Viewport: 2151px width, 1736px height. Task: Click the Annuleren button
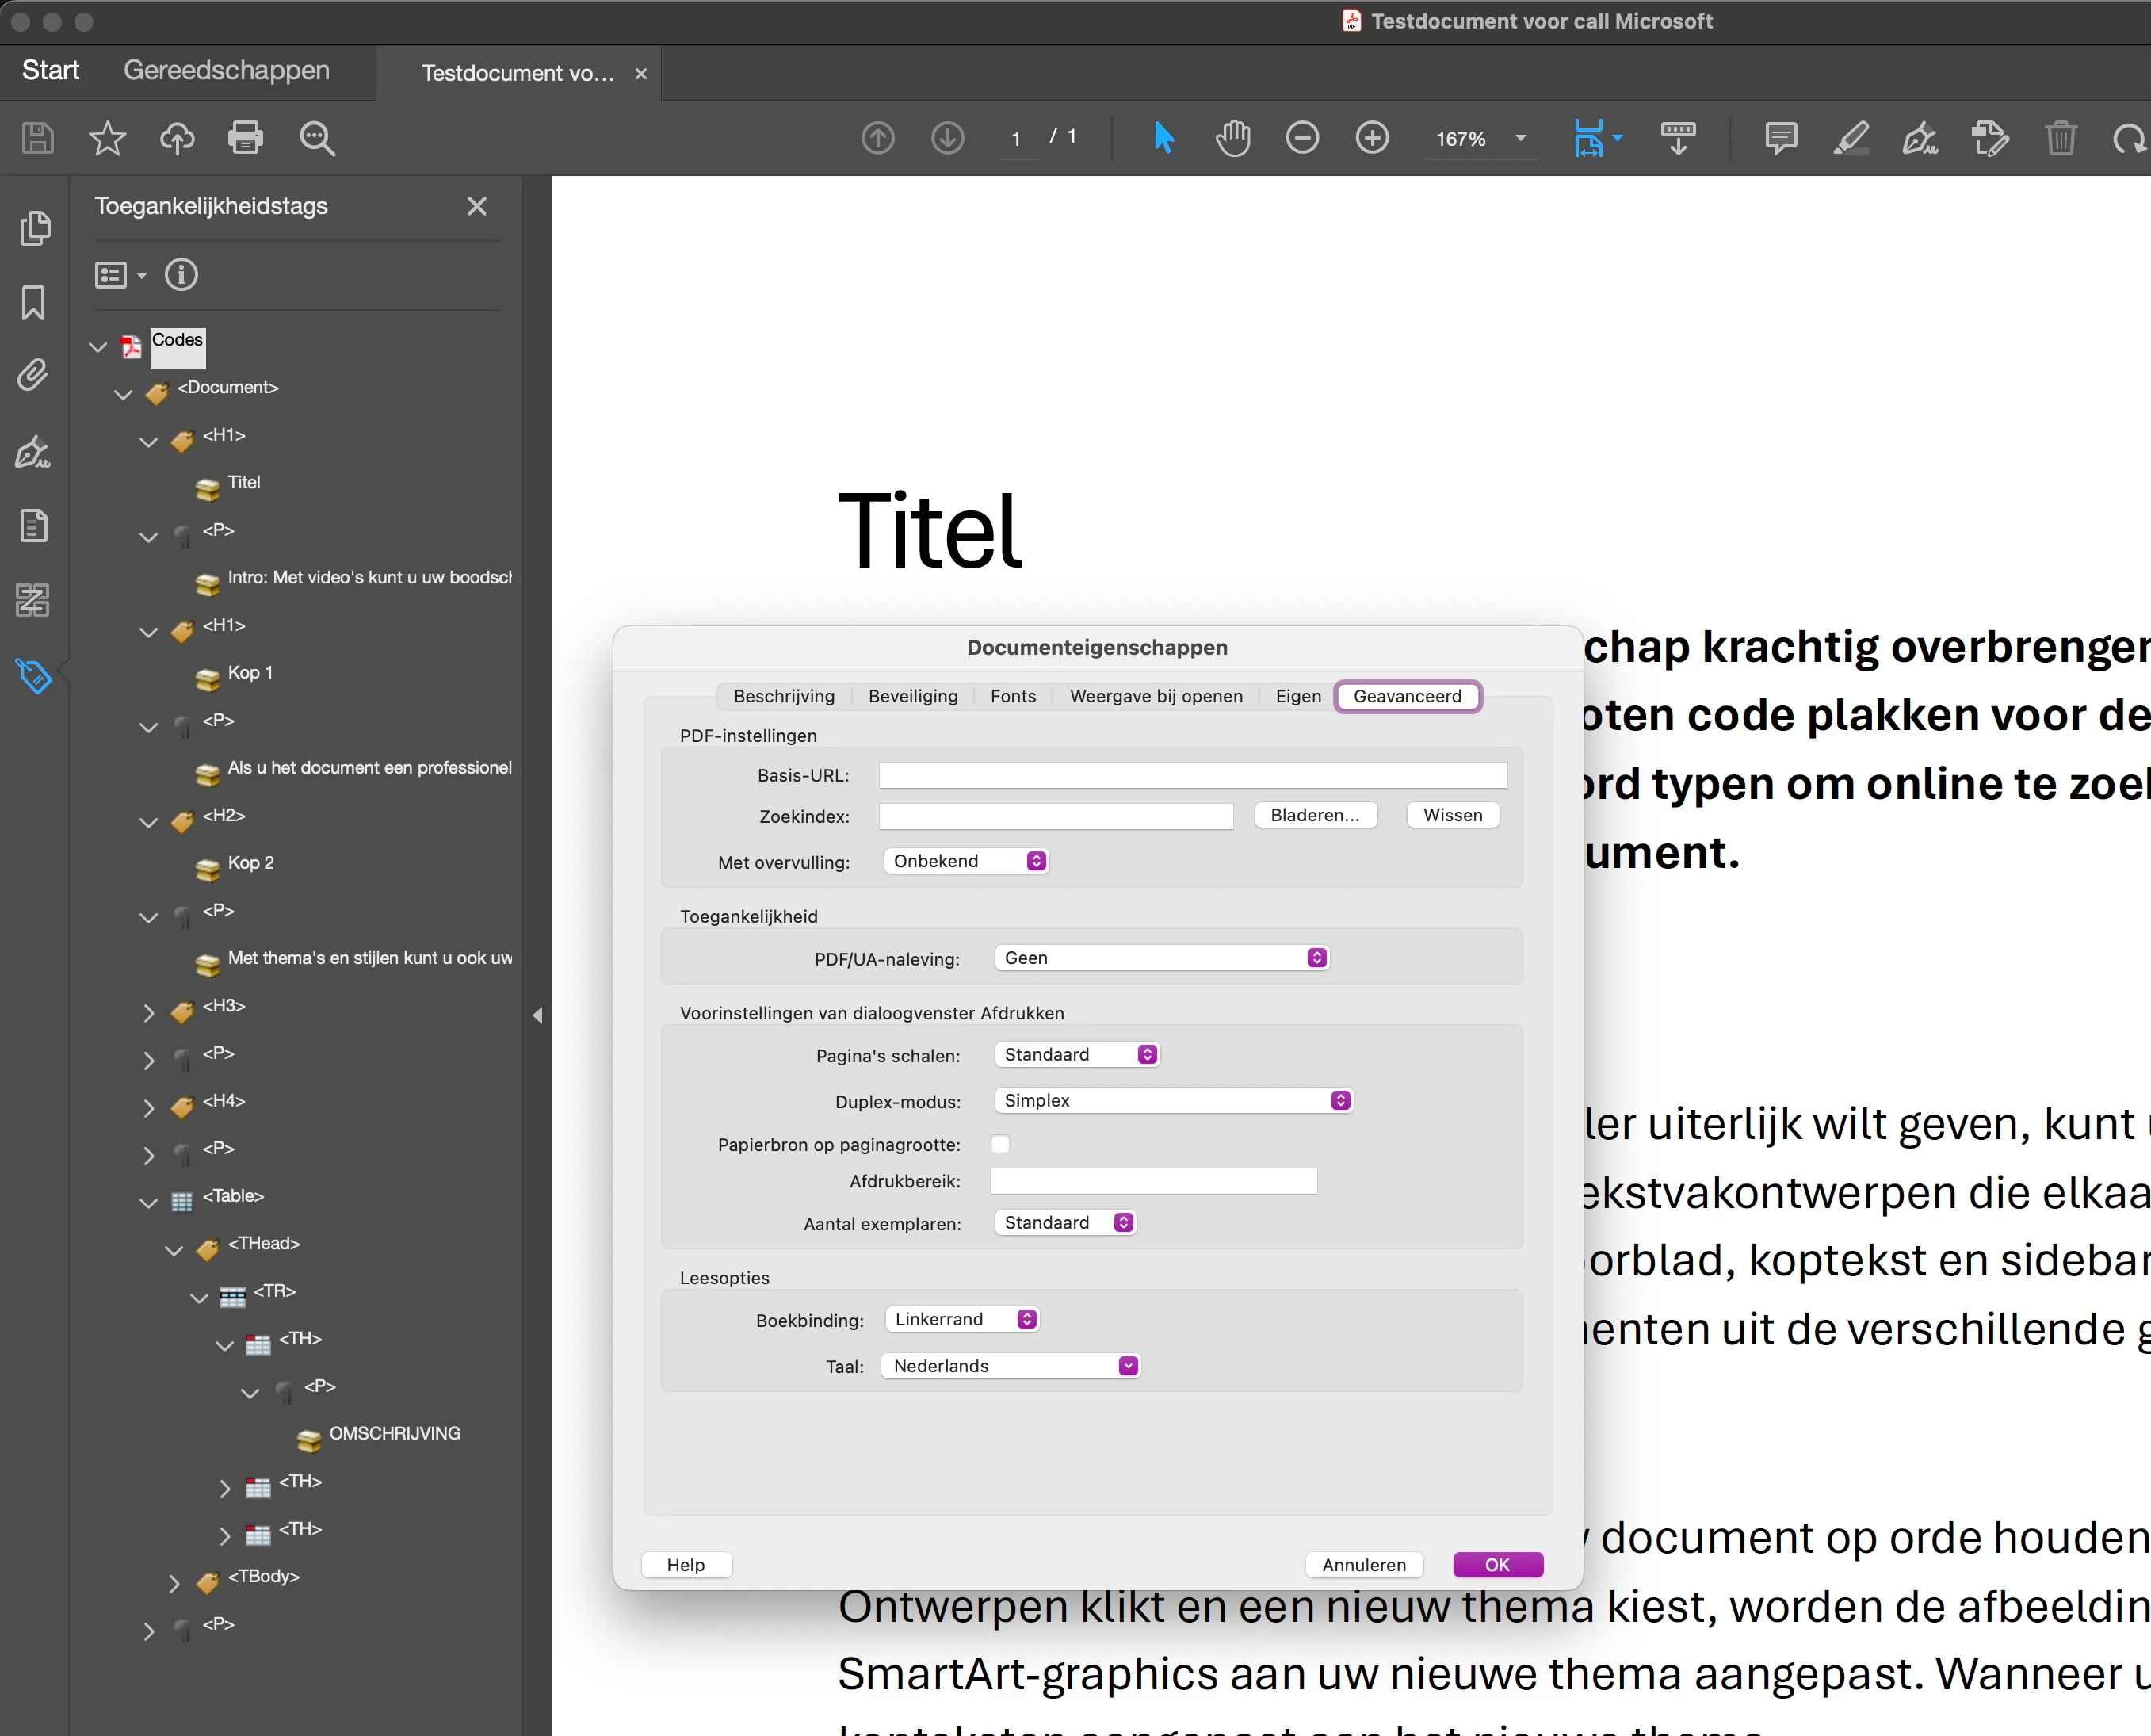tap(1364, 1565)
